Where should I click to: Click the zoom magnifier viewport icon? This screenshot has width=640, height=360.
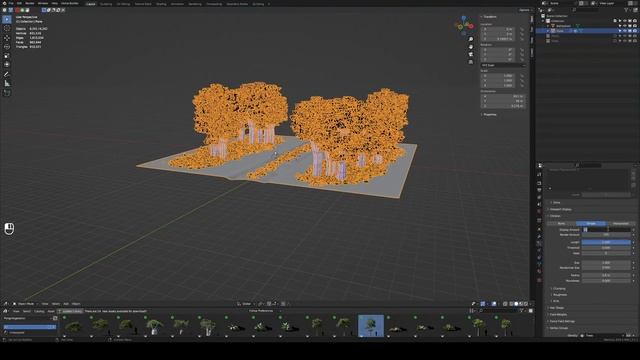[x=471, y=39]
